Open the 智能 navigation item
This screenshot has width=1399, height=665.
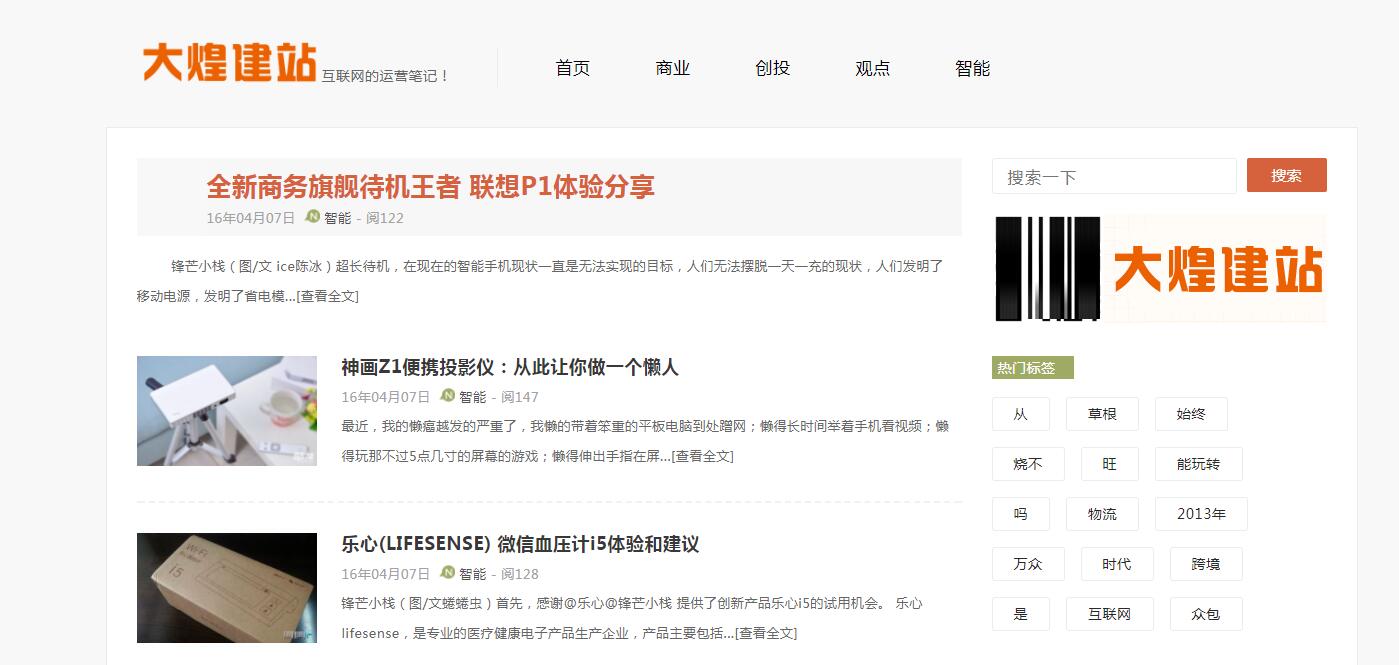(x=973, y=68)
